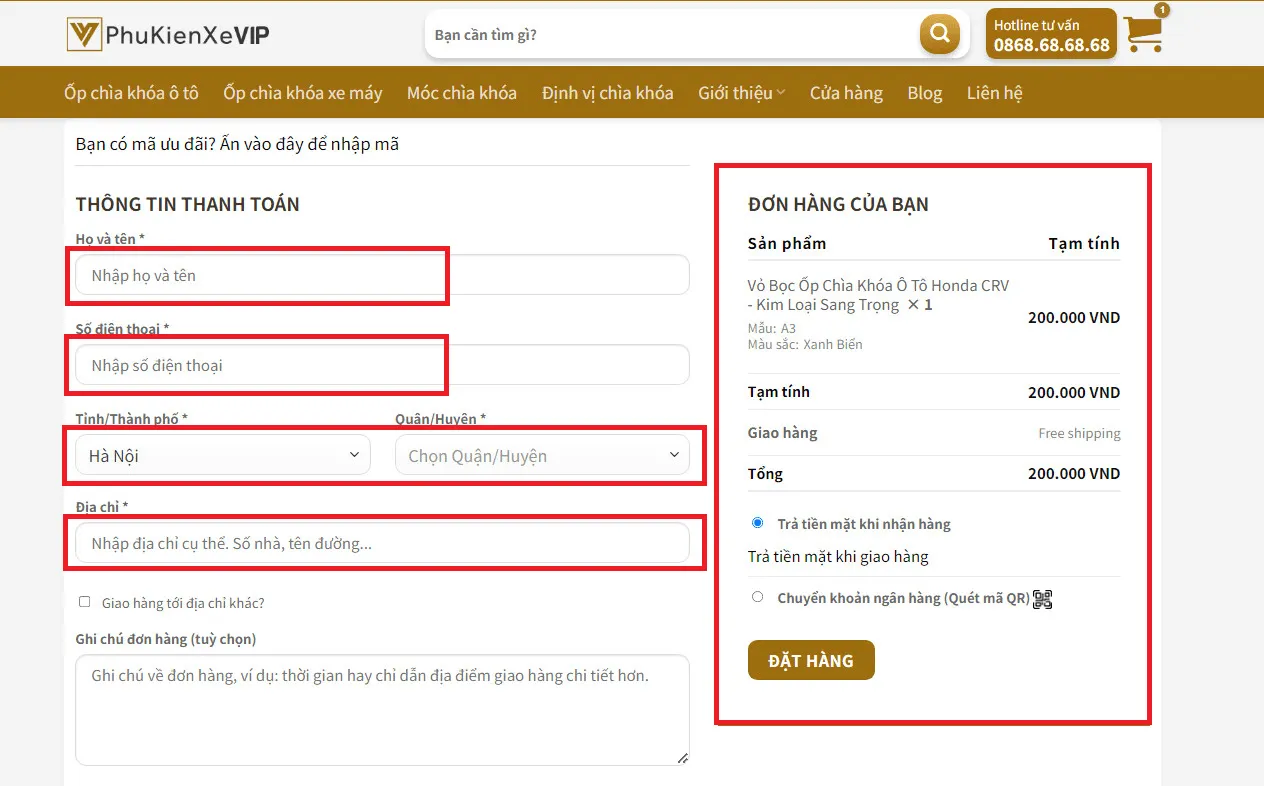This screenshot has width=1264, height=786.
Task: Open the 'Liên hệ' menu item
Action: pos(994,93)
